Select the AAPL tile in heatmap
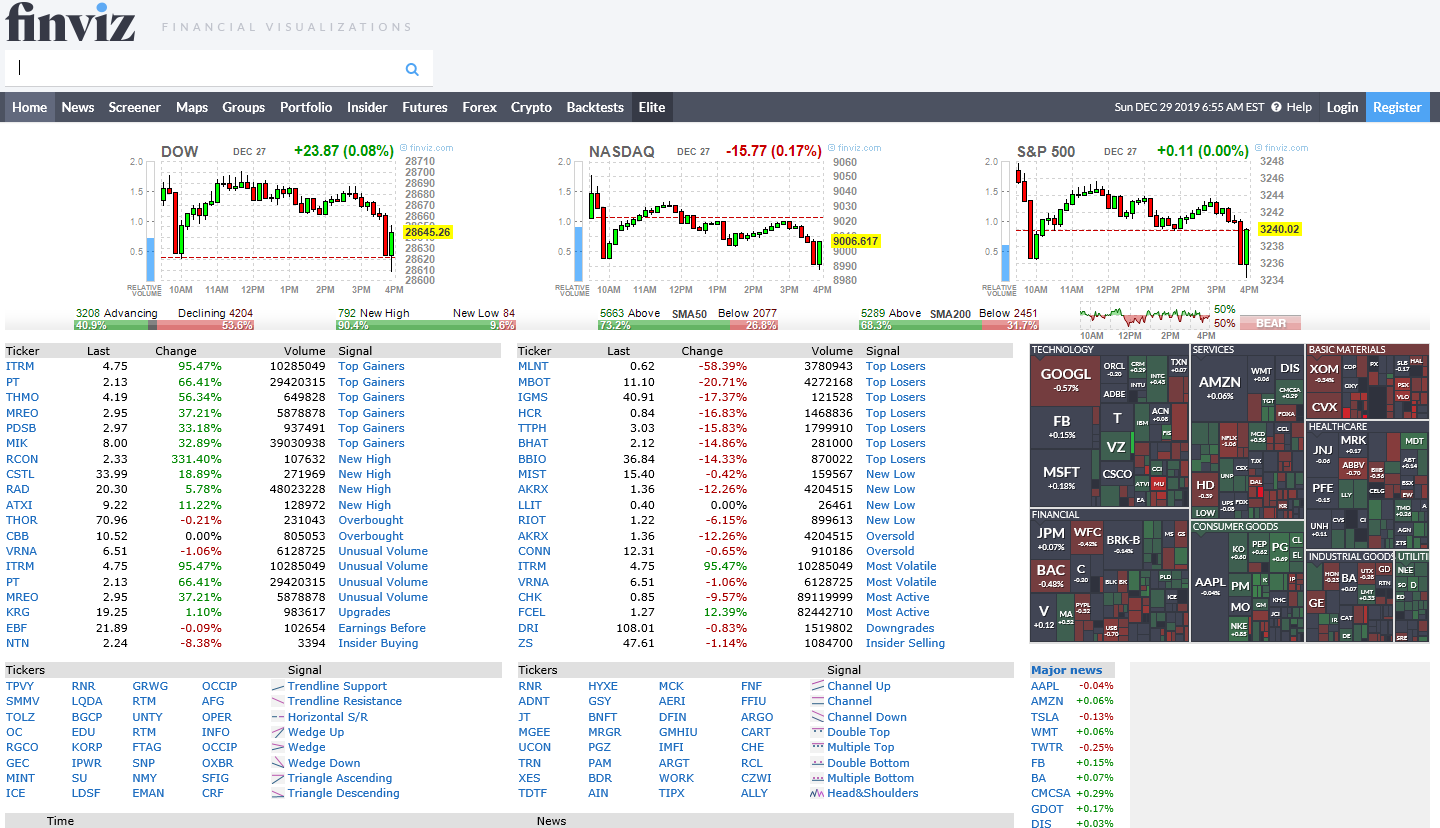Viewport: 1440px width, 828px height. (1210, 585)
